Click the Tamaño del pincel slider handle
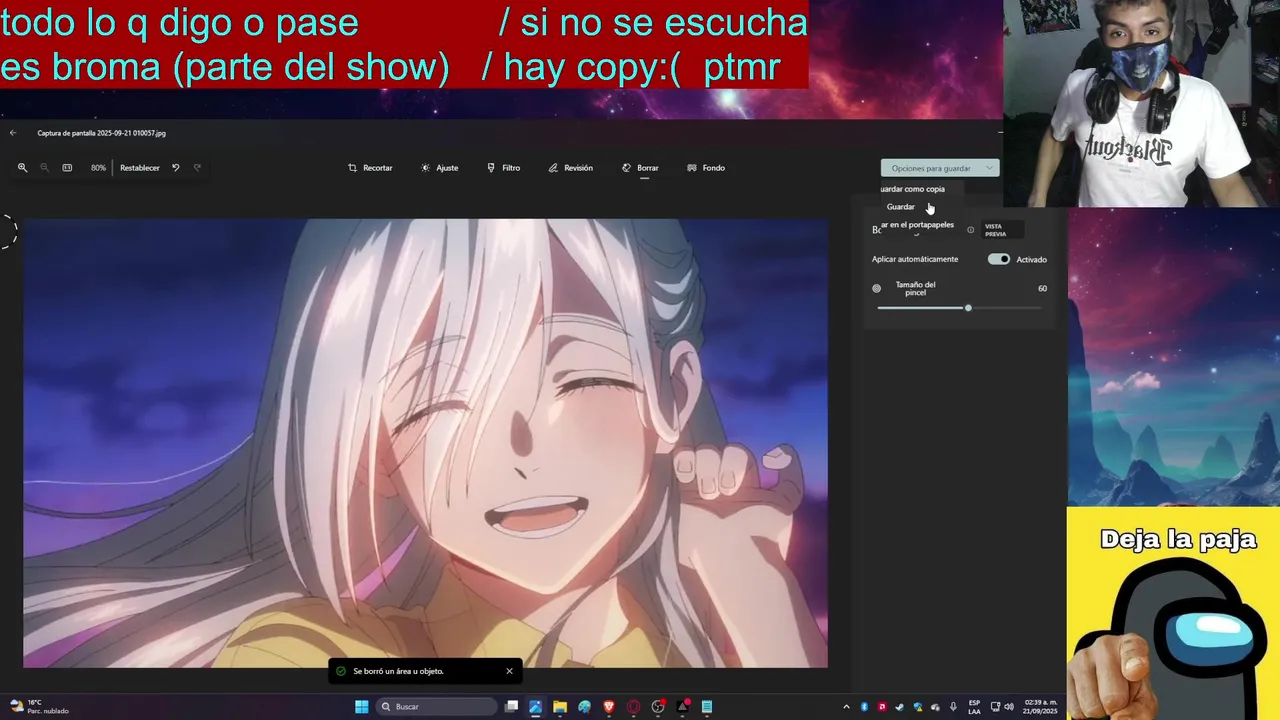Image resolution: width=1280 pixels, height=720 pixels. [968, 308]
